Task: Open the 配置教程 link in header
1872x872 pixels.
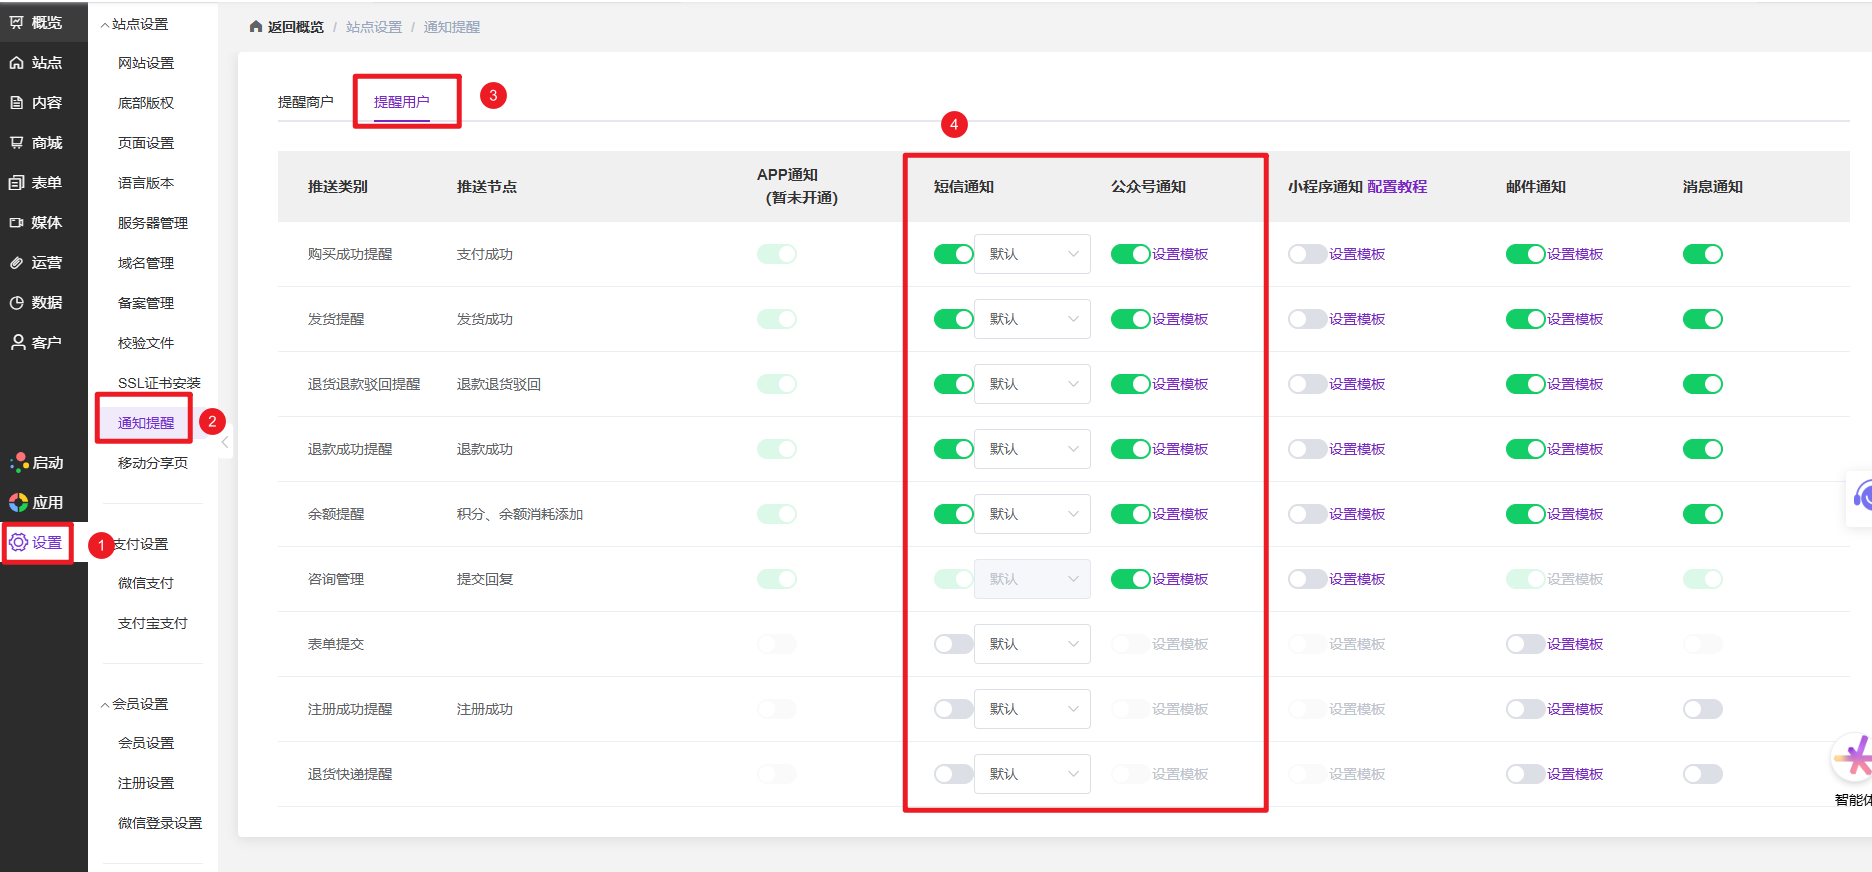Action: point(1397,187)
